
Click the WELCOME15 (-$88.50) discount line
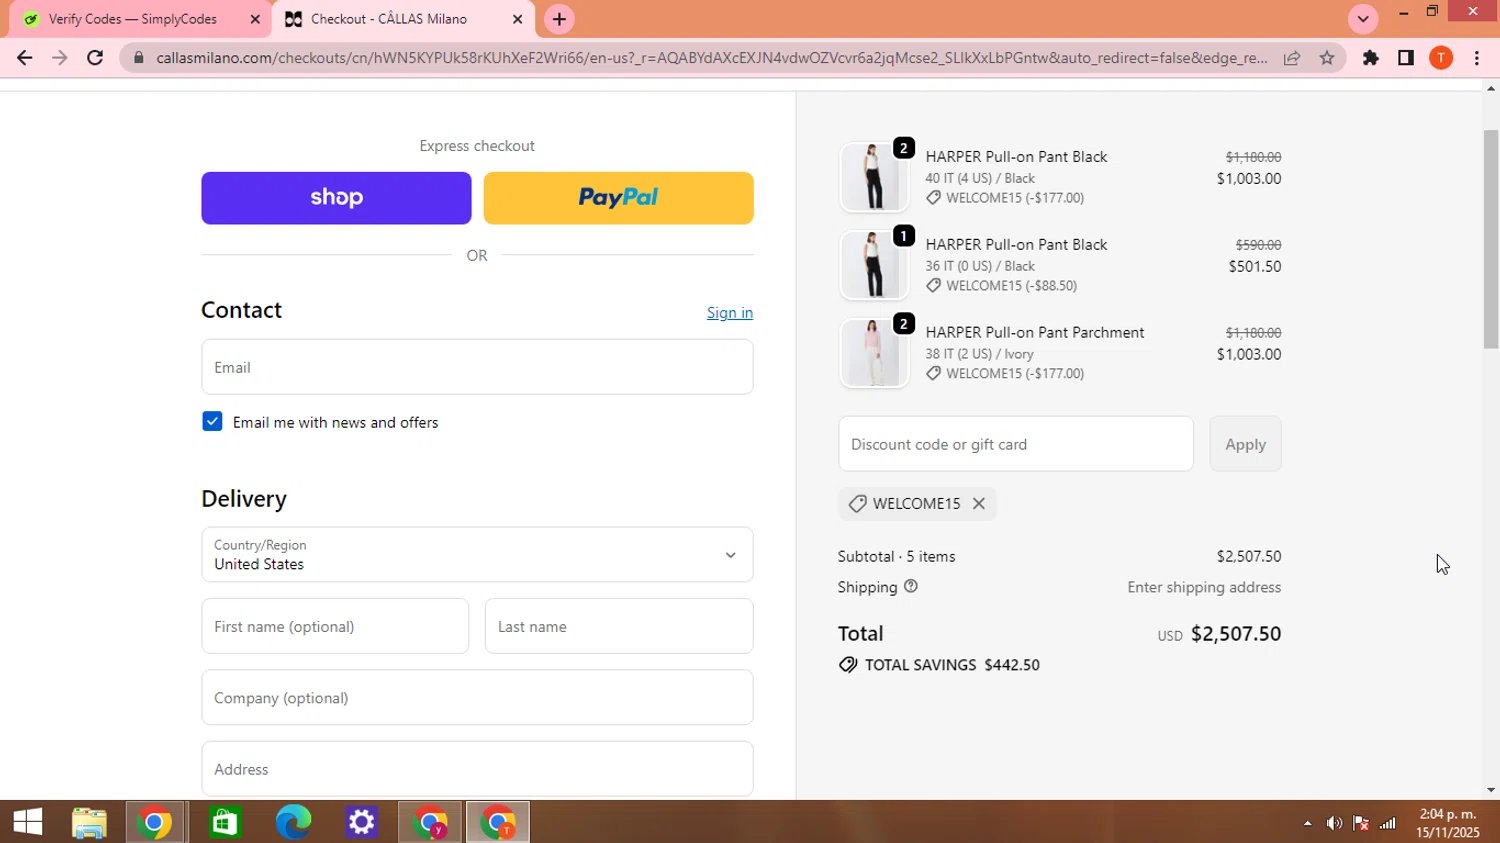(1011, 286)
